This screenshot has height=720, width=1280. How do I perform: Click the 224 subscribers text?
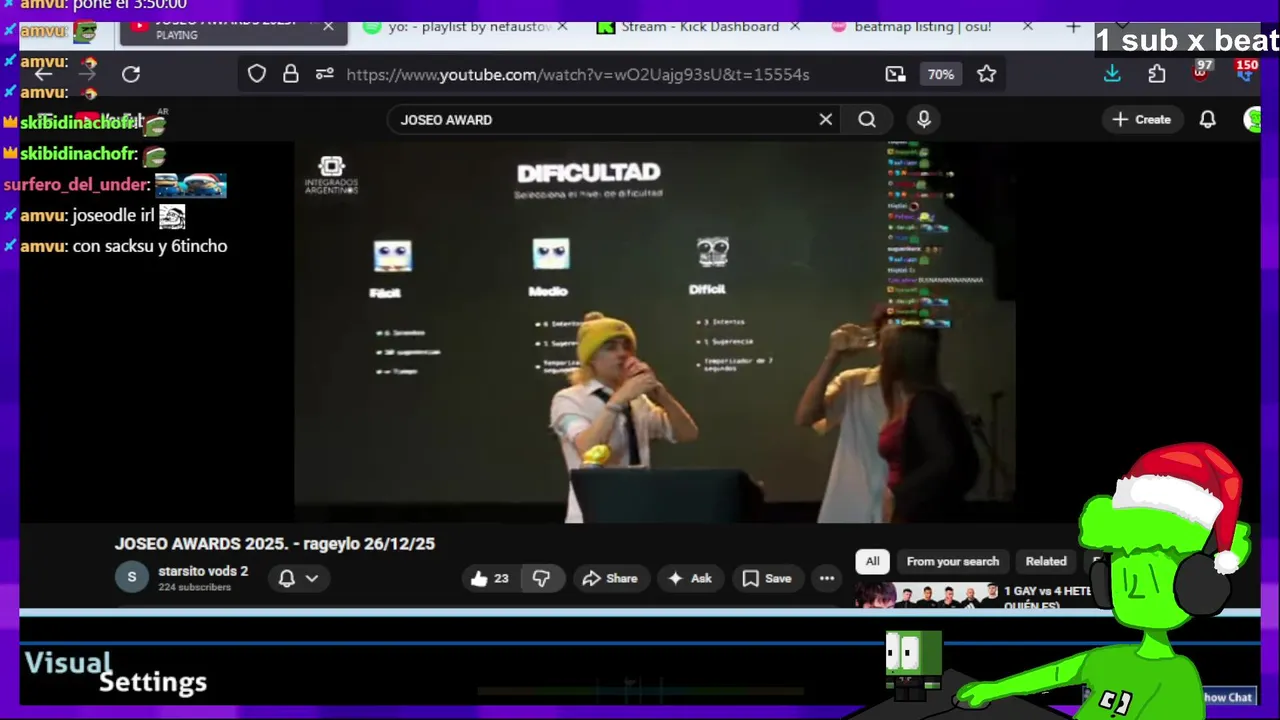point(195,587)
